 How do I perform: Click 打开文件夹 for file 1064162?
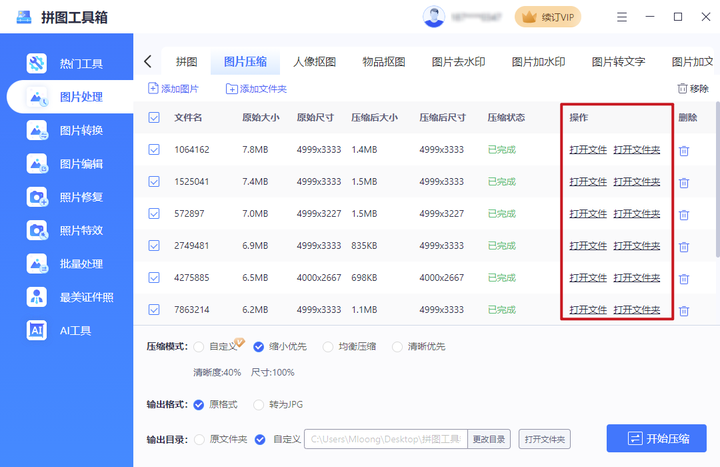tap(637, 150)
